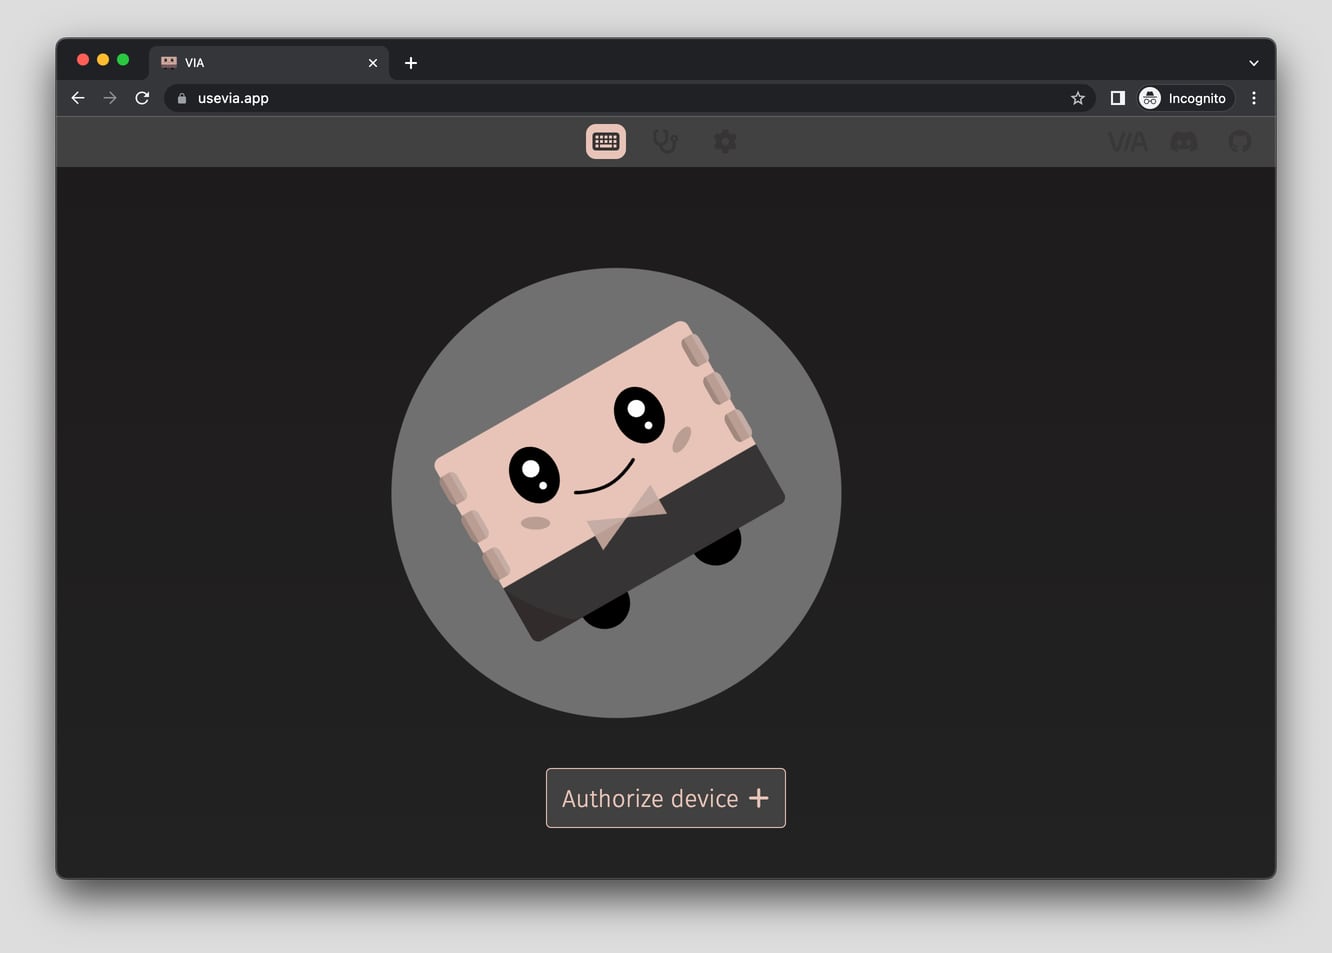
Task: Bookmark this page with the star
Action: click(x=1078, y=98)
